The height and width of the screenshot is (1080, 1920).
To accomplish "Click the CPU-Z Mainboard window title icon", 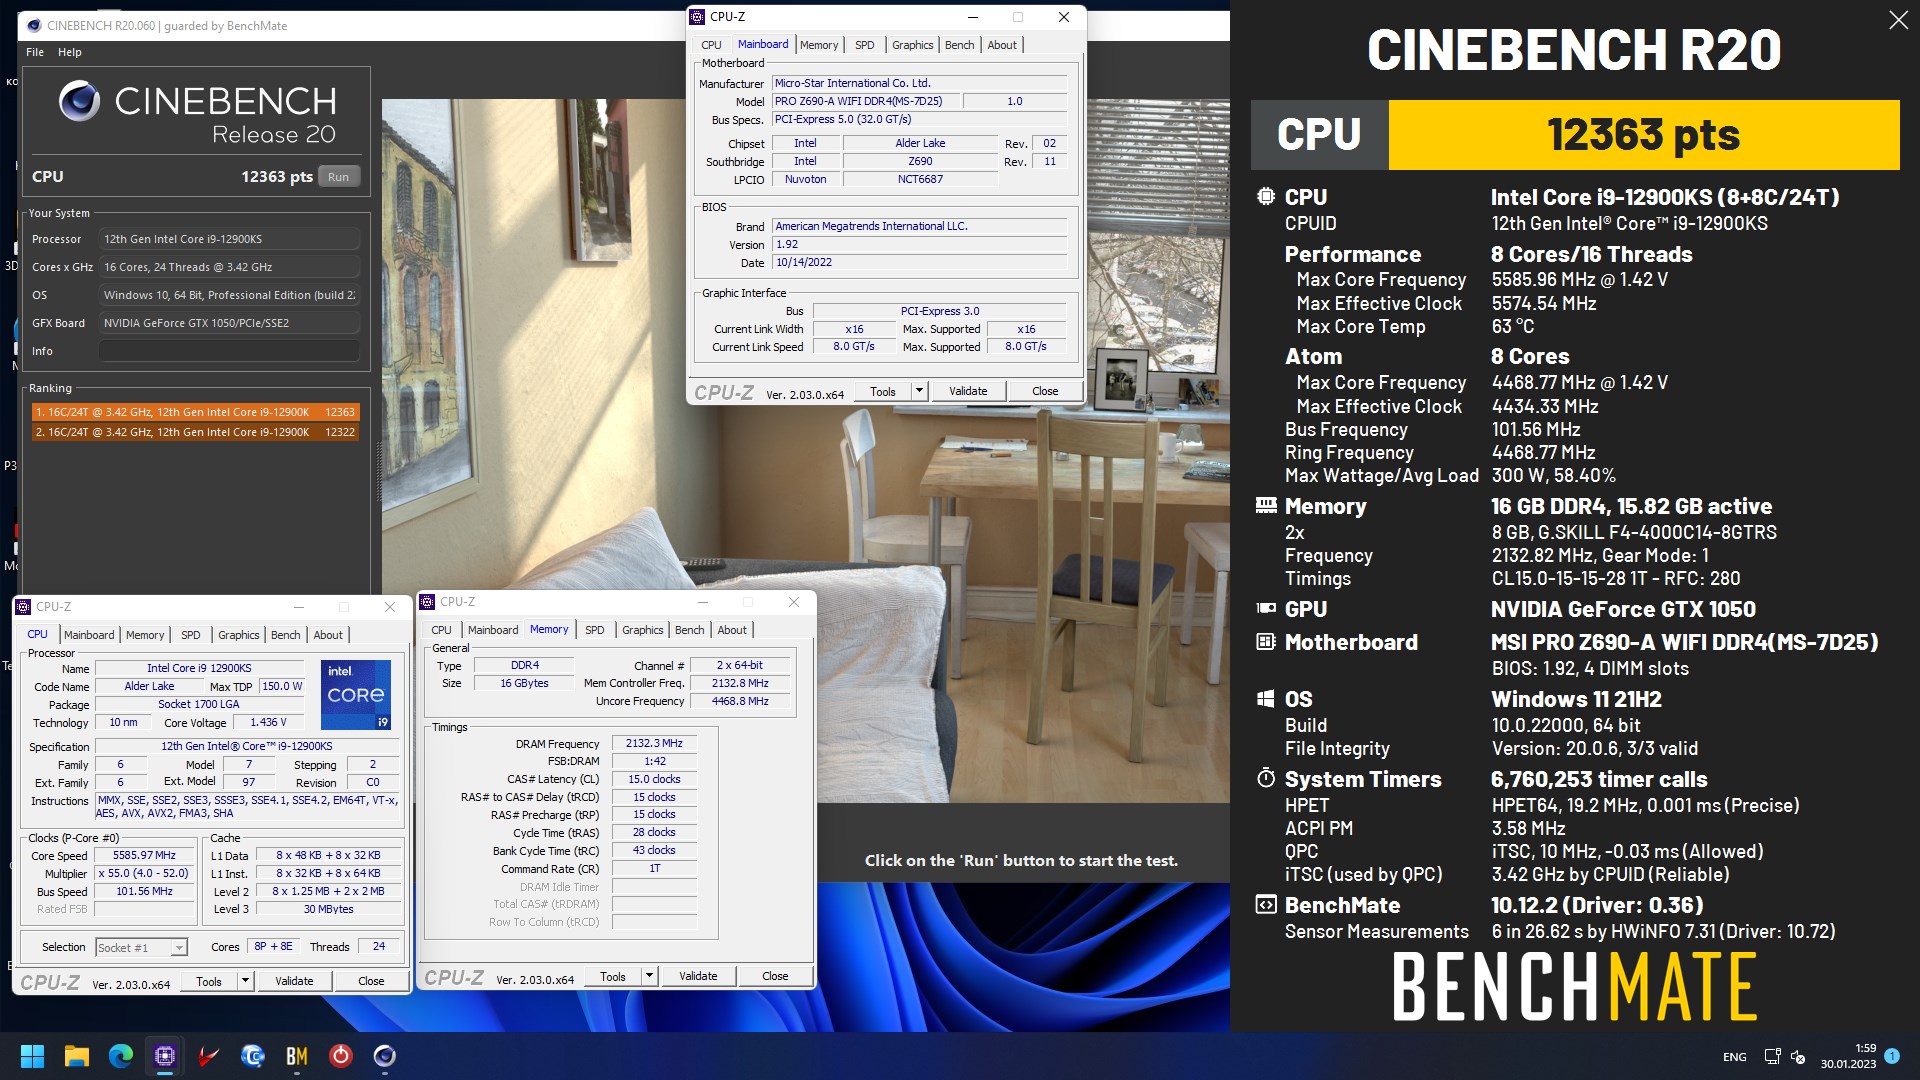I will [x=698, y=17].
